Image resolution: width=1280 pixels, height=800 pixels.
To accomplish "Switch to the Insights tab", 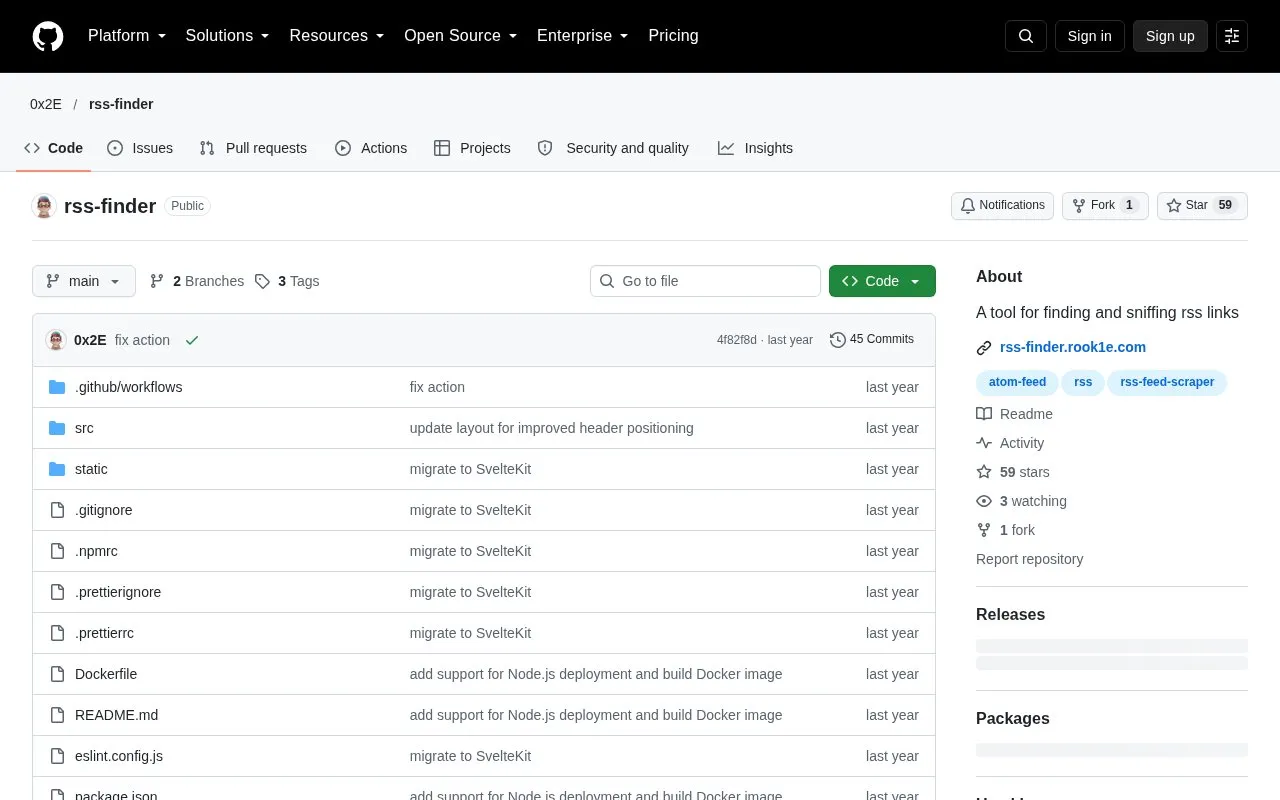I will click(x=755, y=148).
